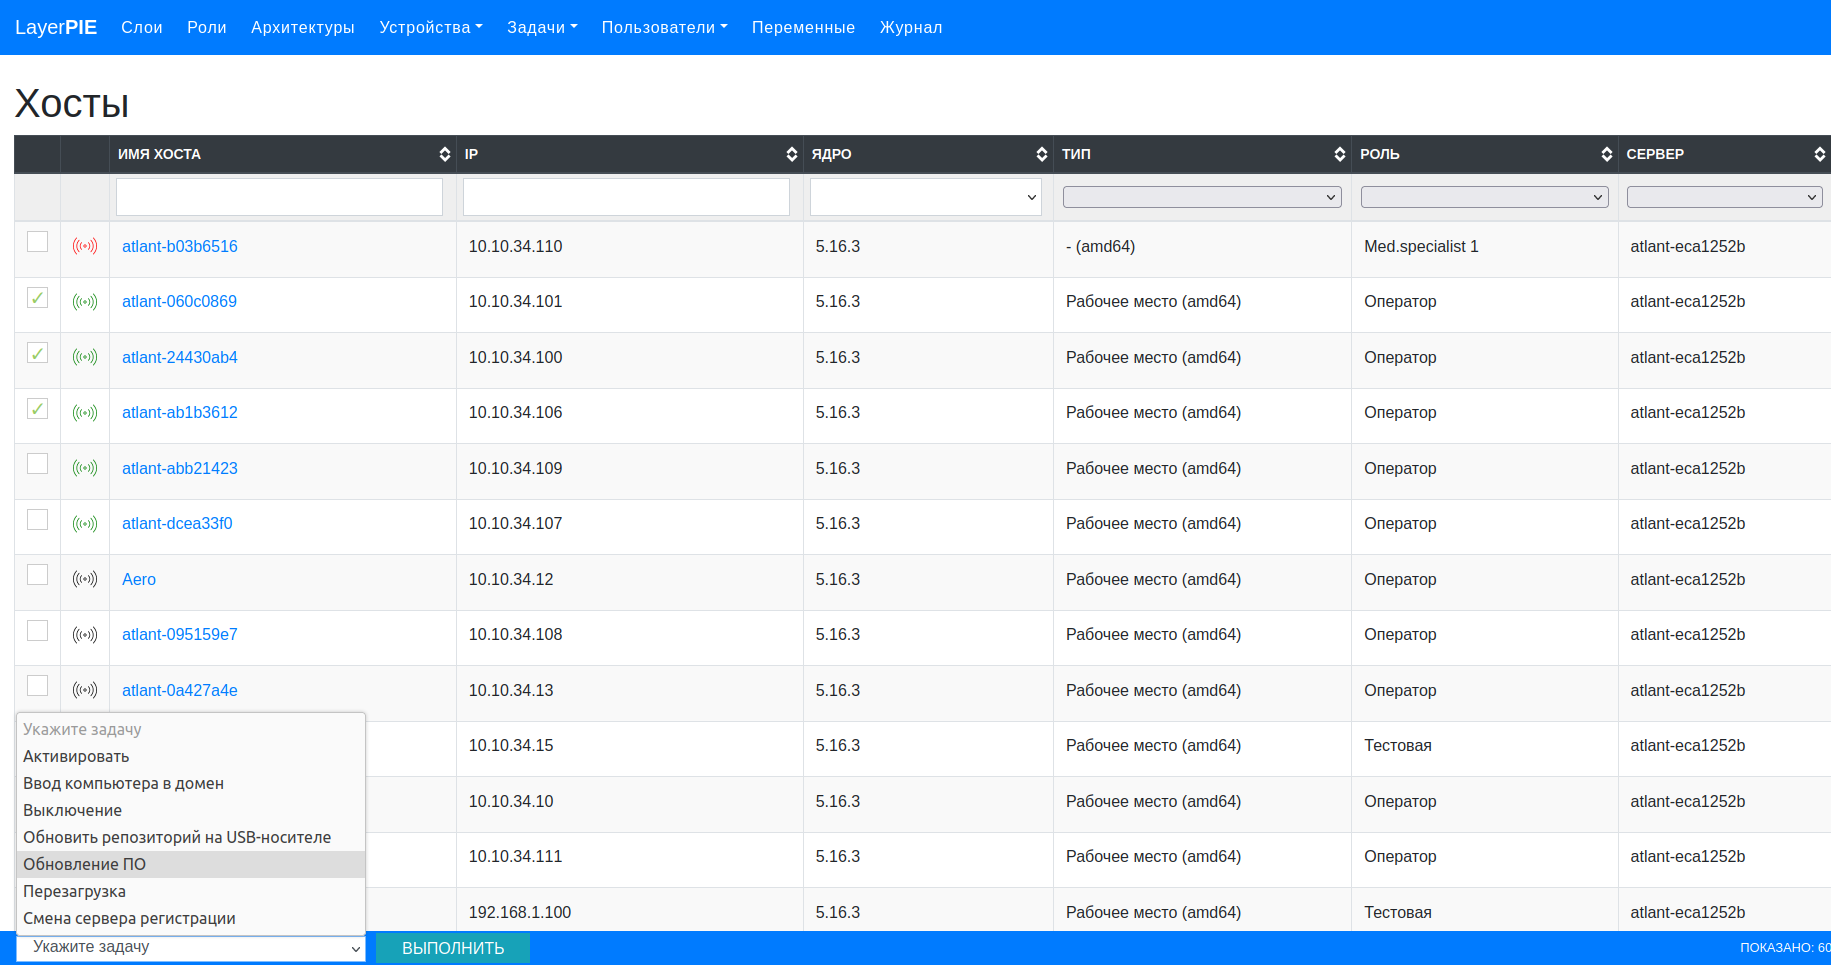The width and height of the screenshot is (1831, 965).
Task: Open the Роли navigation item
Action: [207, 27]
